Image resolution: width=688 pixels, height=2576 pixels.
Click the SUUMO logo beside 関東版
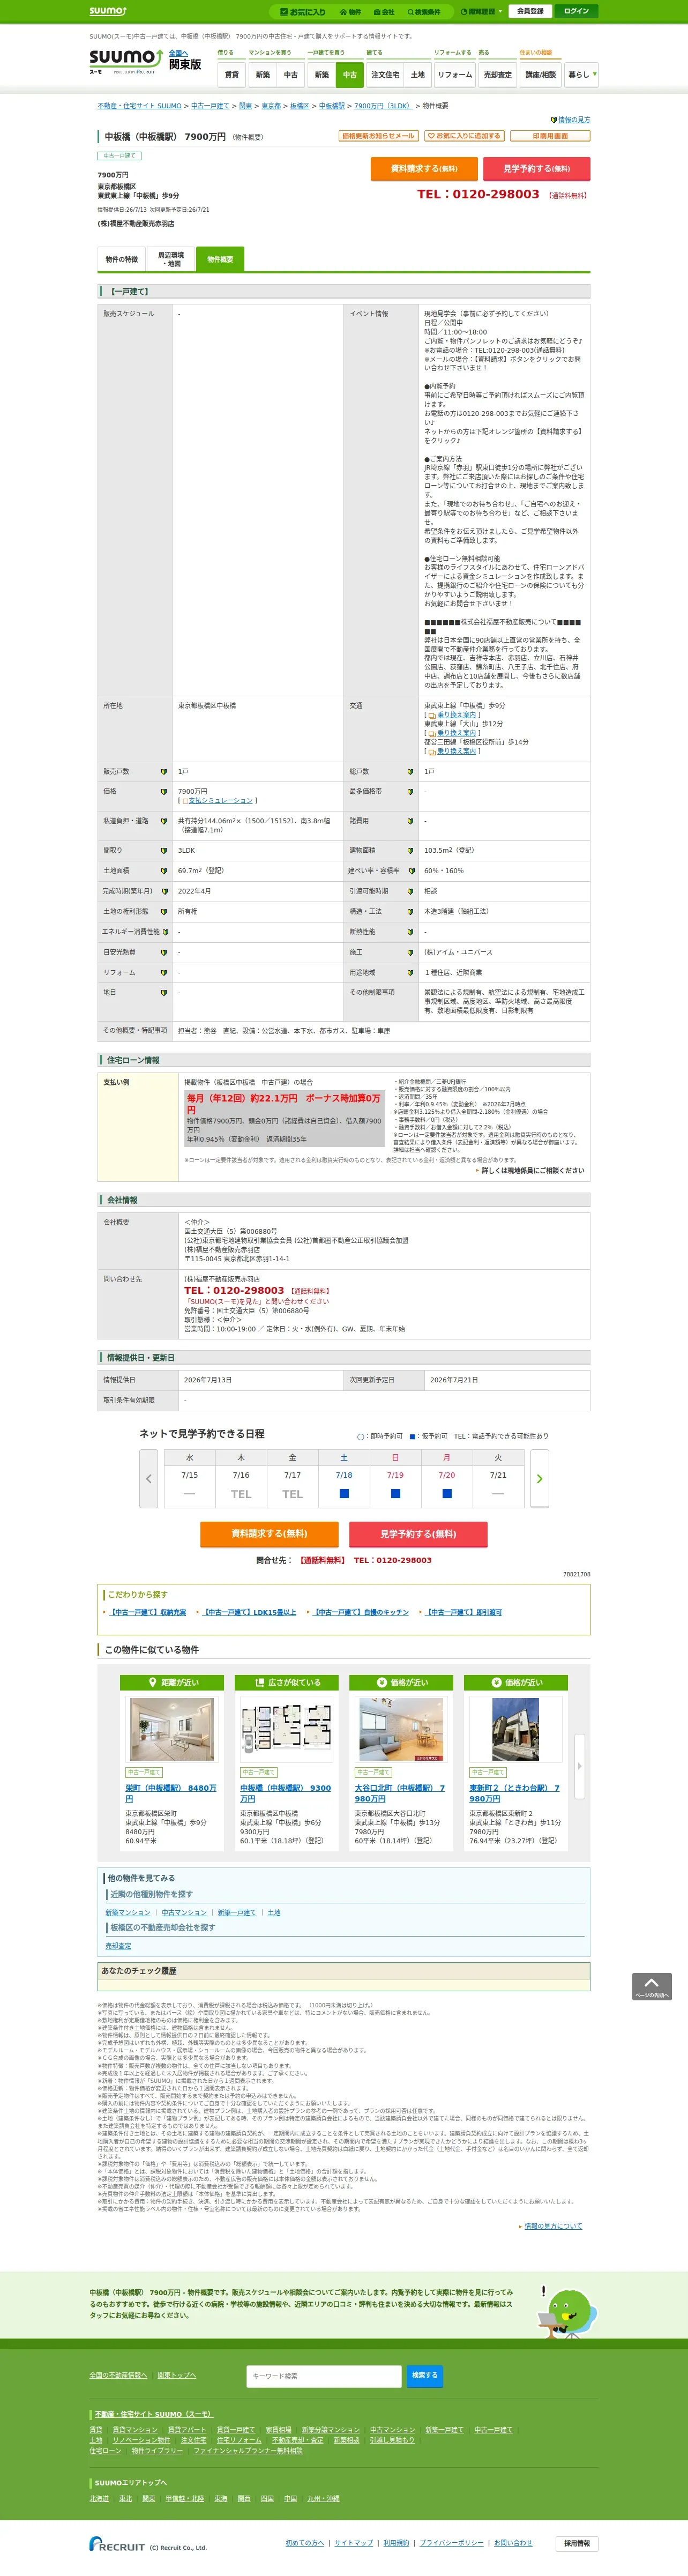coord(126,61)
